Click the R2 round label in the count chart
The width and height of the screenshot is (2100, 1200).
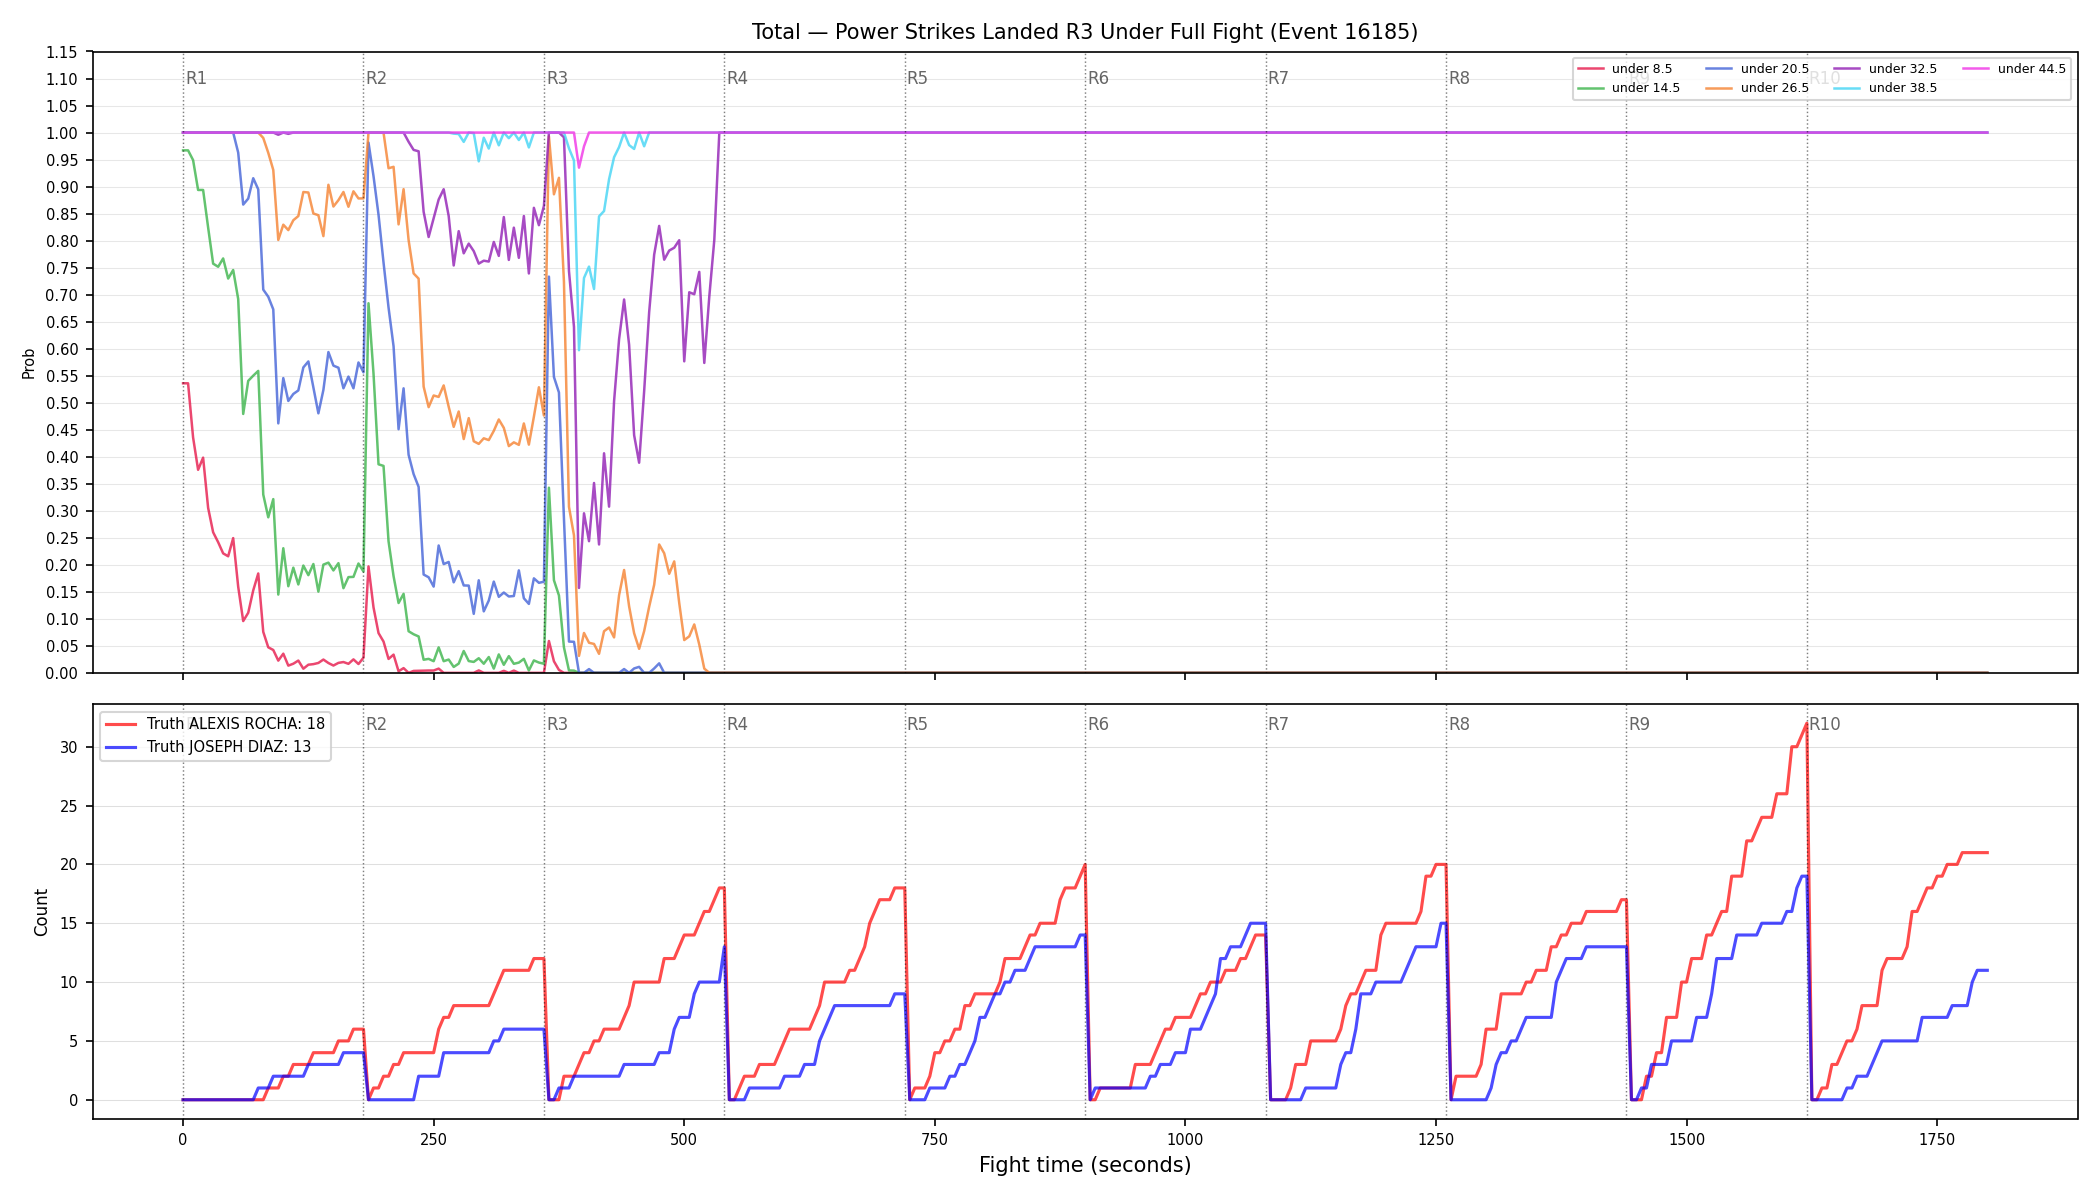pos(376,724)
